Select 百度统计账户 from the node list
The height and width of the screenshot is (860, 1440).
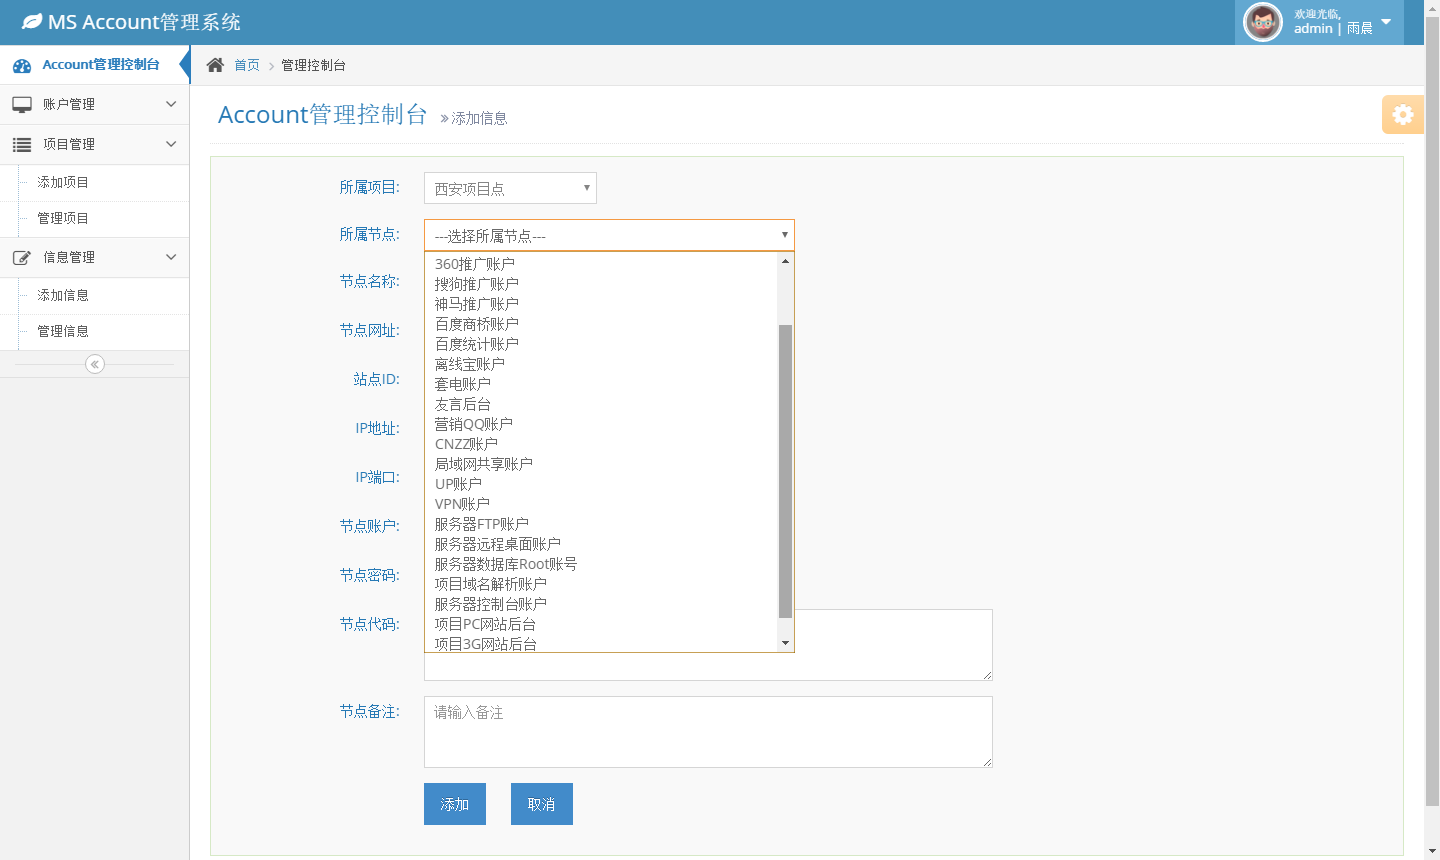coord(477,344)
